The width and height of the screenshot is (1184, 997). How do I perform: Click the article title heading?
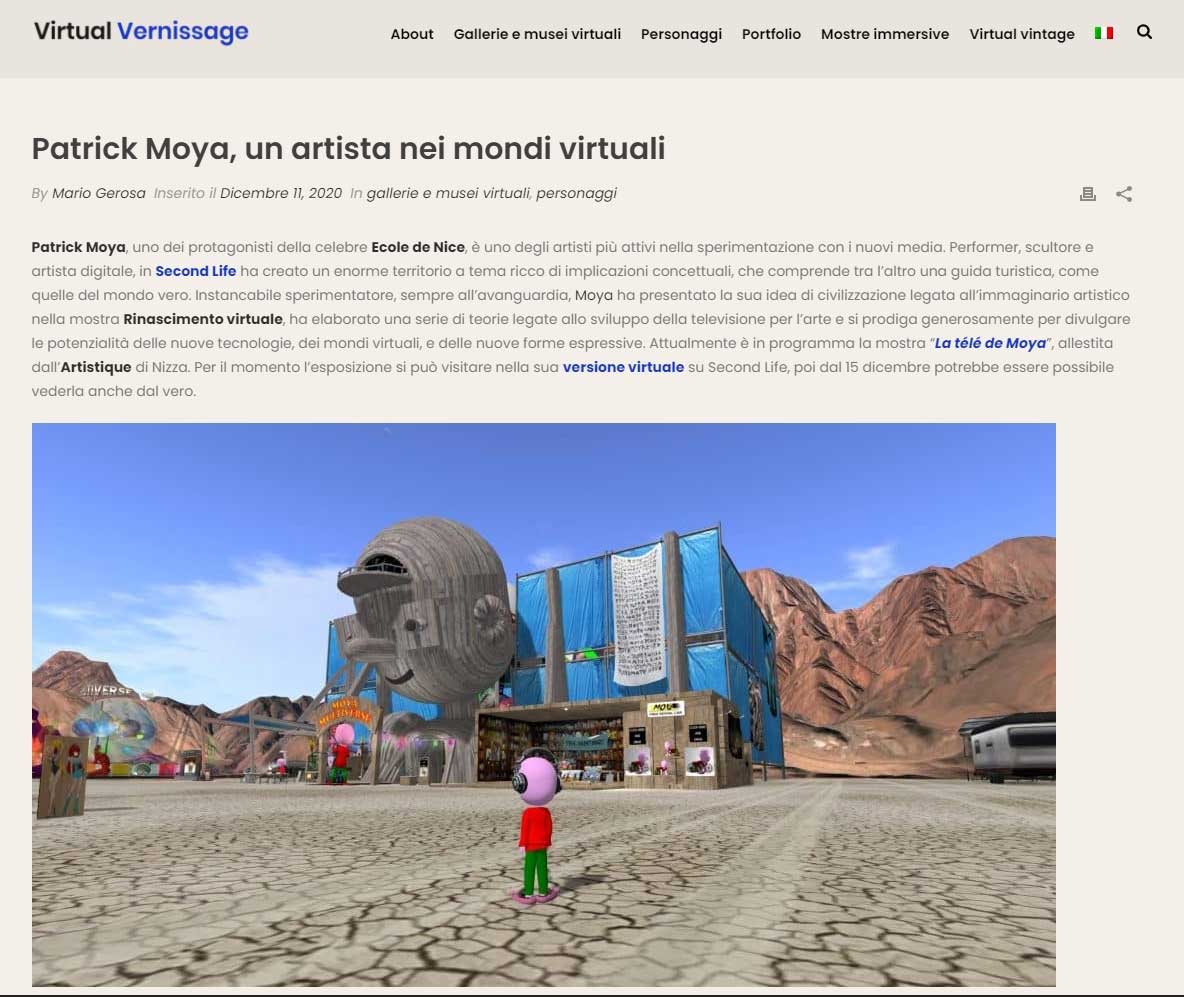pos(348,149)
